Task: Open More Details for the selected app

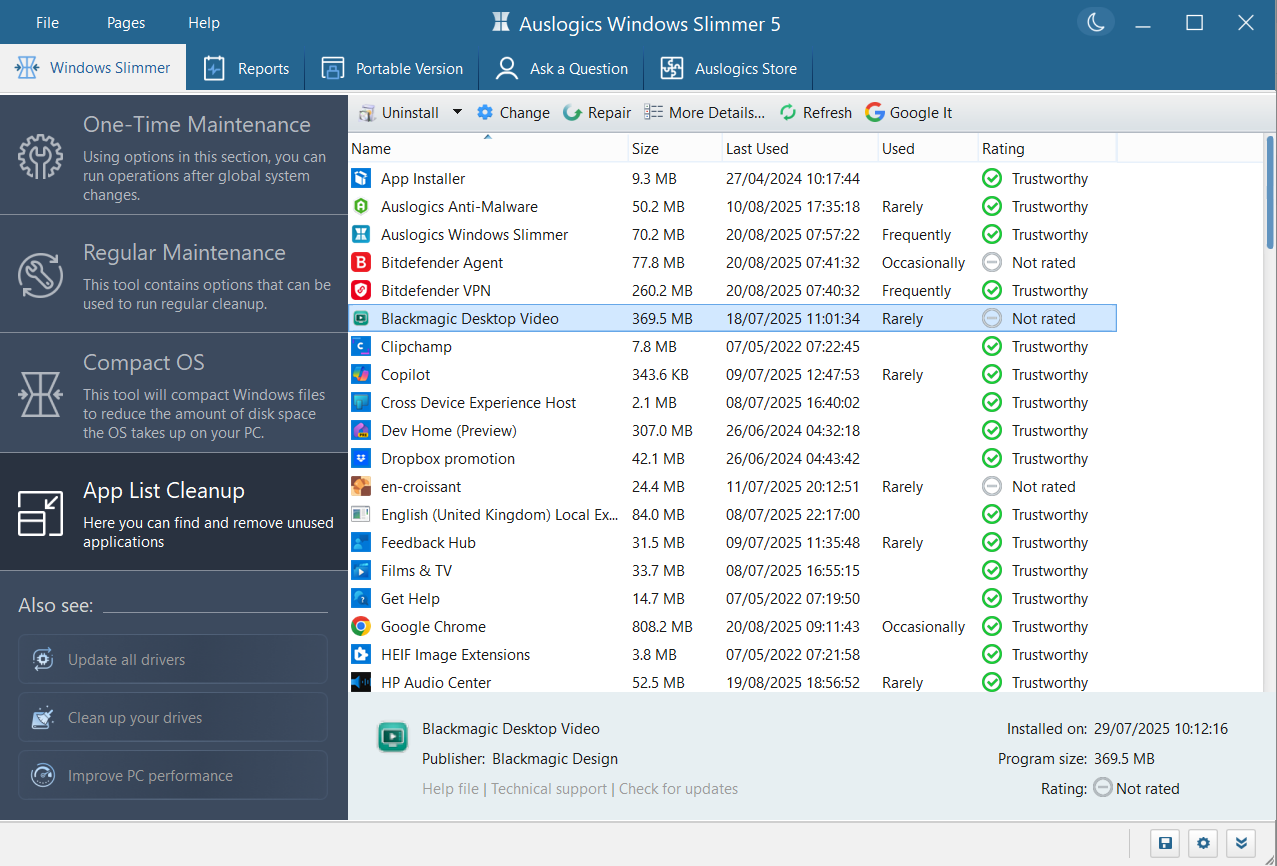Action: 704,113
